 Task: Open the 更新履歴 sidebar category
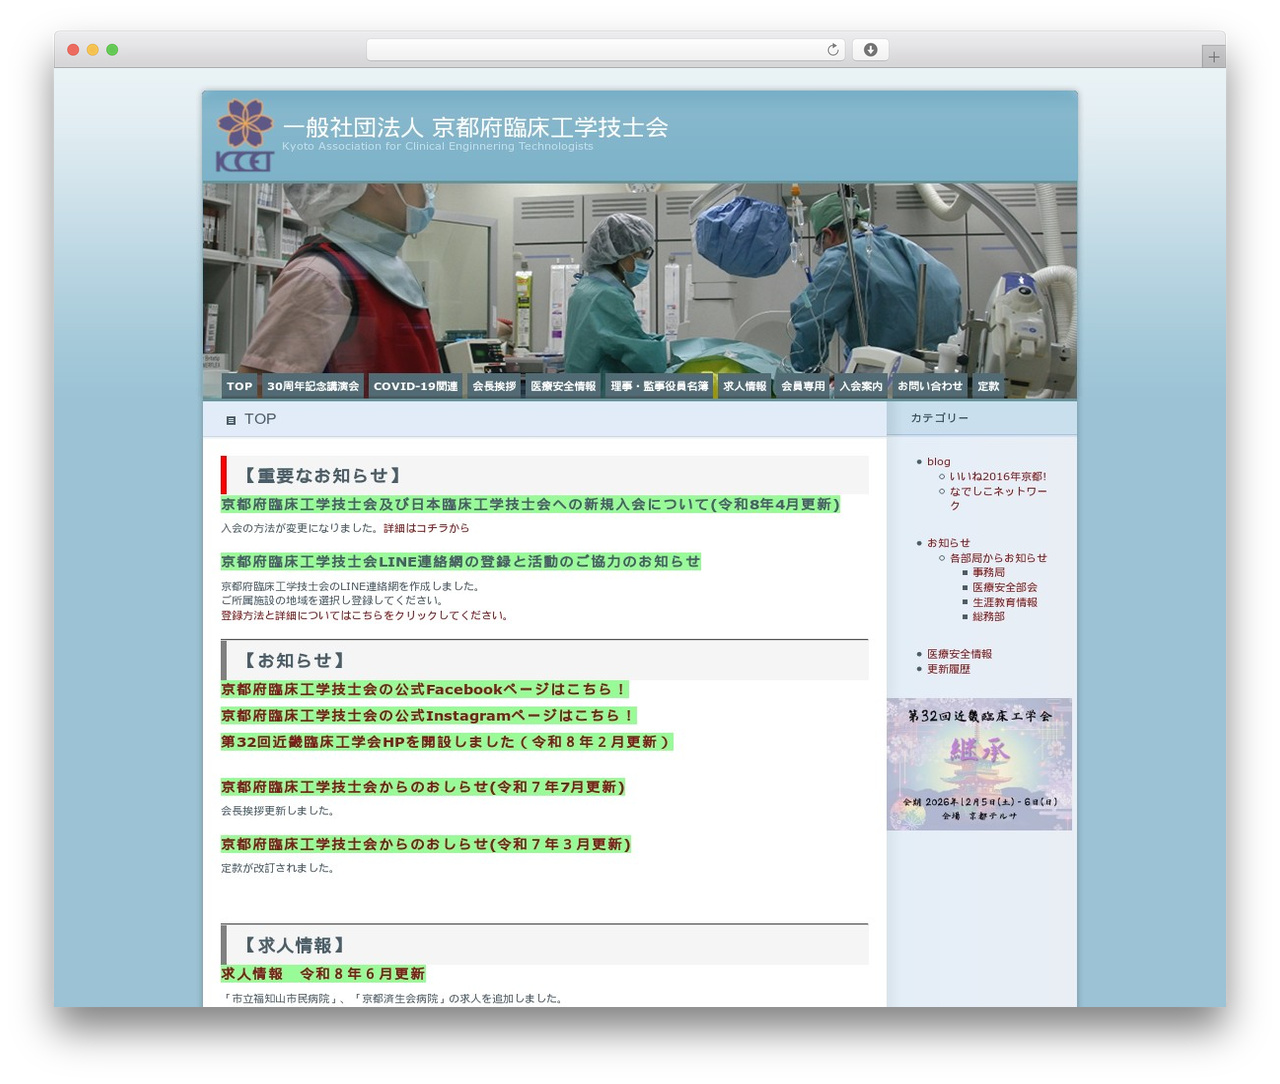(x=948, y=669)
